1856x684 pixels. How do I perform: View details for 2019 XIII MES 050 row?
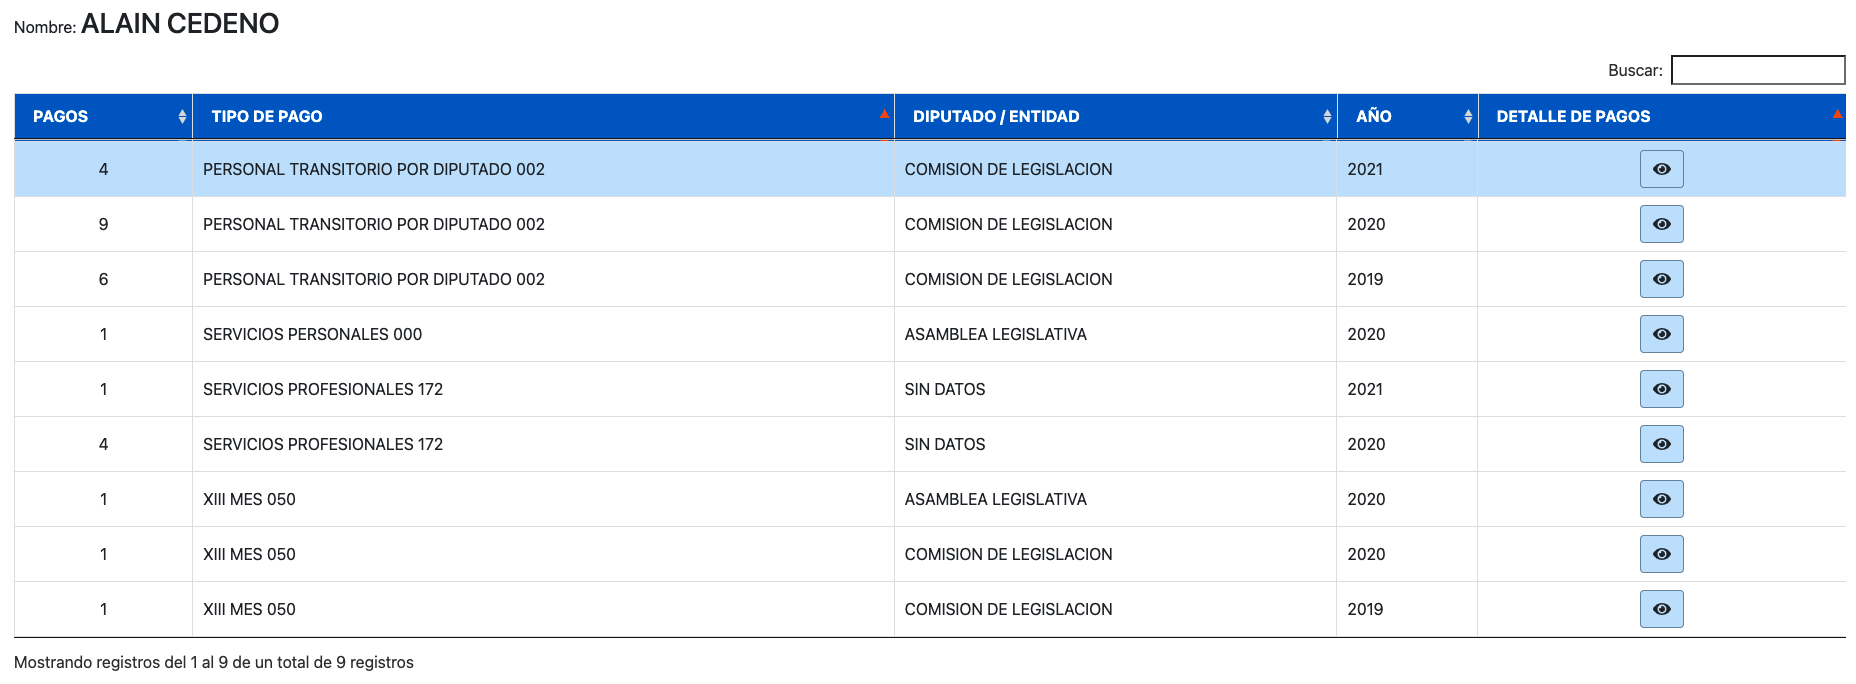pos(1661,609)
